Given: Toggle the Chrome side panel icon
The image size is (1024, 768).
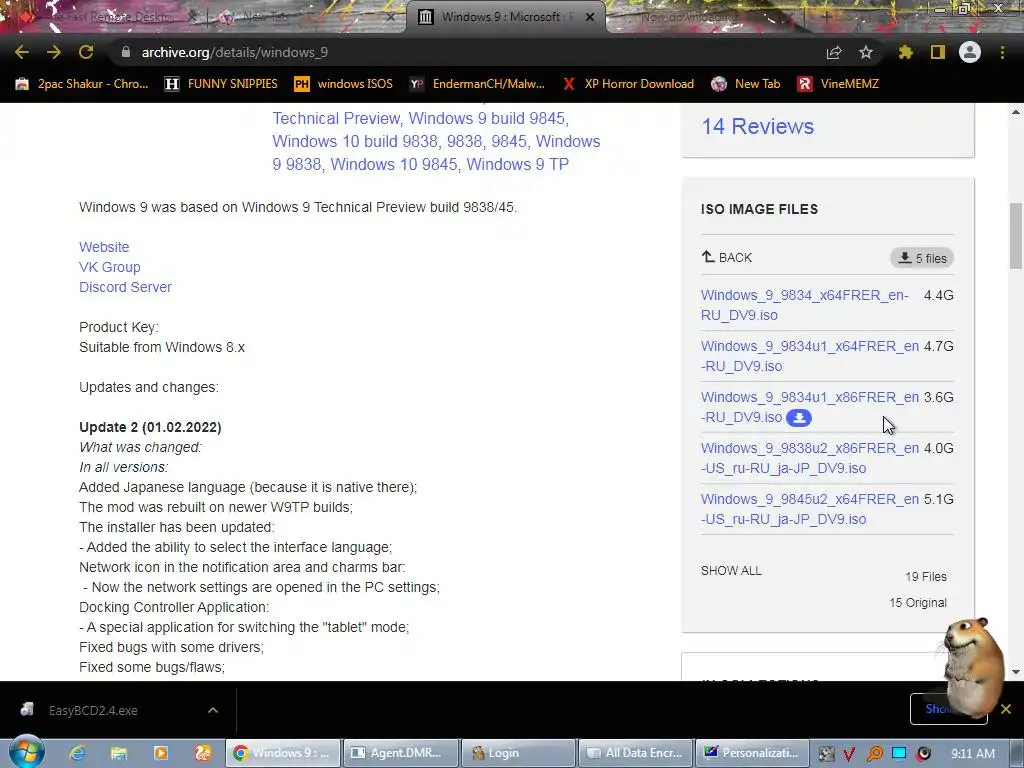Looking at the screenshot, I should coord(938,52).
